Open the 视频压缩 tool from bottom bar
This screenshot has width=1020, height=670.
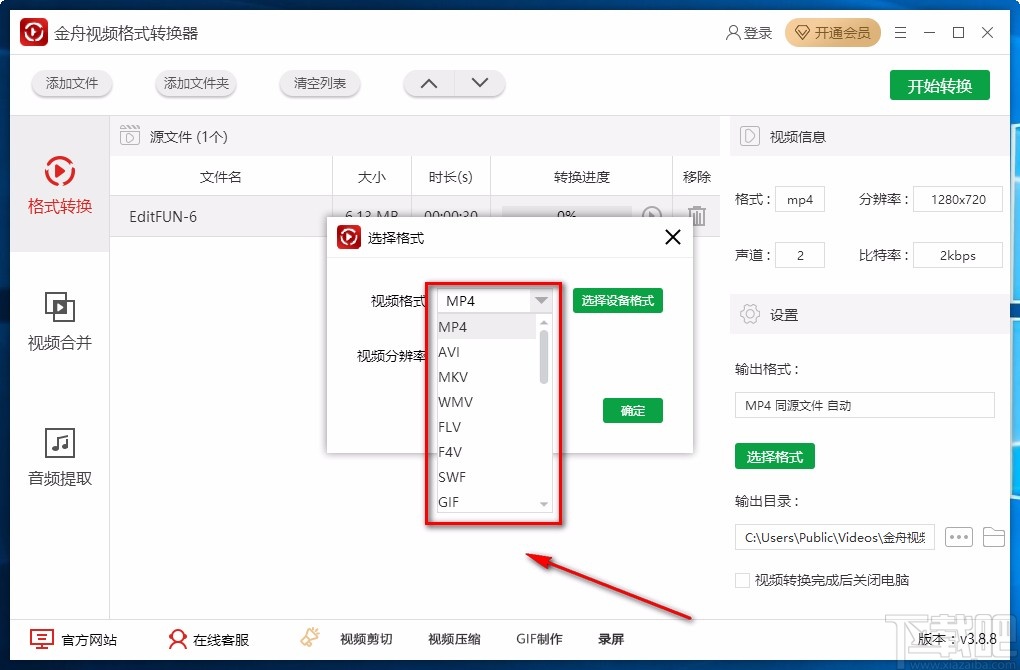(x=453, y=638)
